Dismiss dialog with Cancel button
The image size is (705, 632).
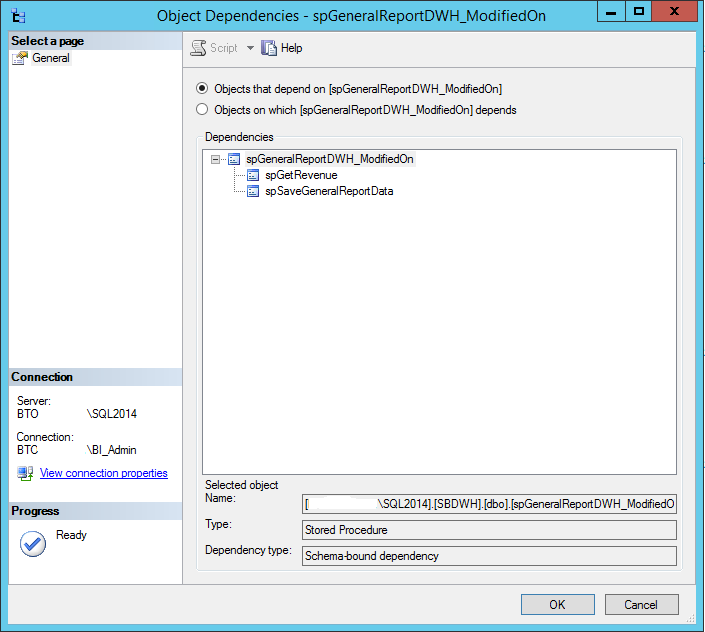(x=641, y=605)
